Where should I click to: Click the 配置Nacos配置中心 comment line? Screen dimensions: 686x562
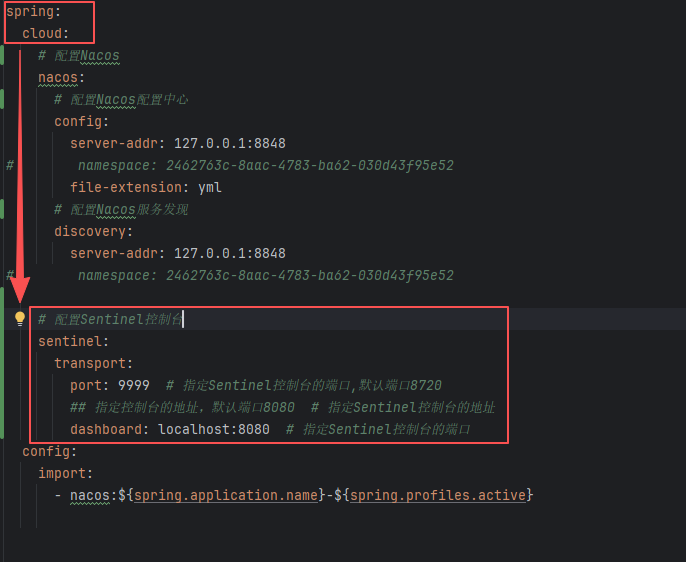[x=121, y=99]
